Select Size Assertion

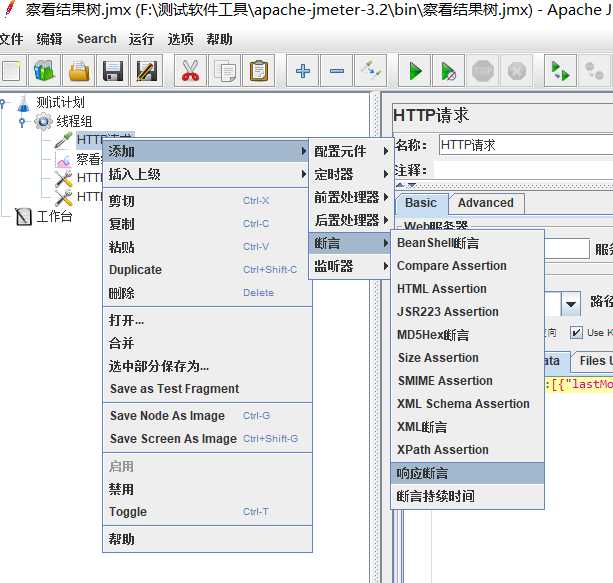tap(467, 358)
